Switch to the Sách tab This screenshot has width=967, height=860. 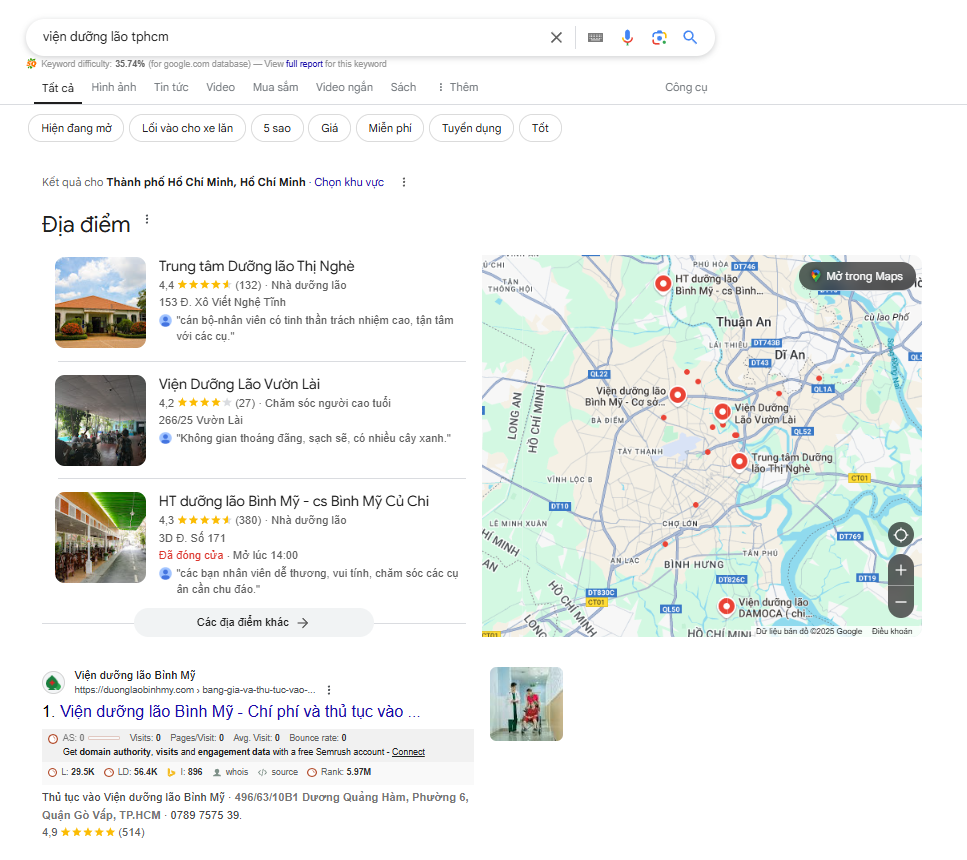pyautogui.click(x=403, y=87)
